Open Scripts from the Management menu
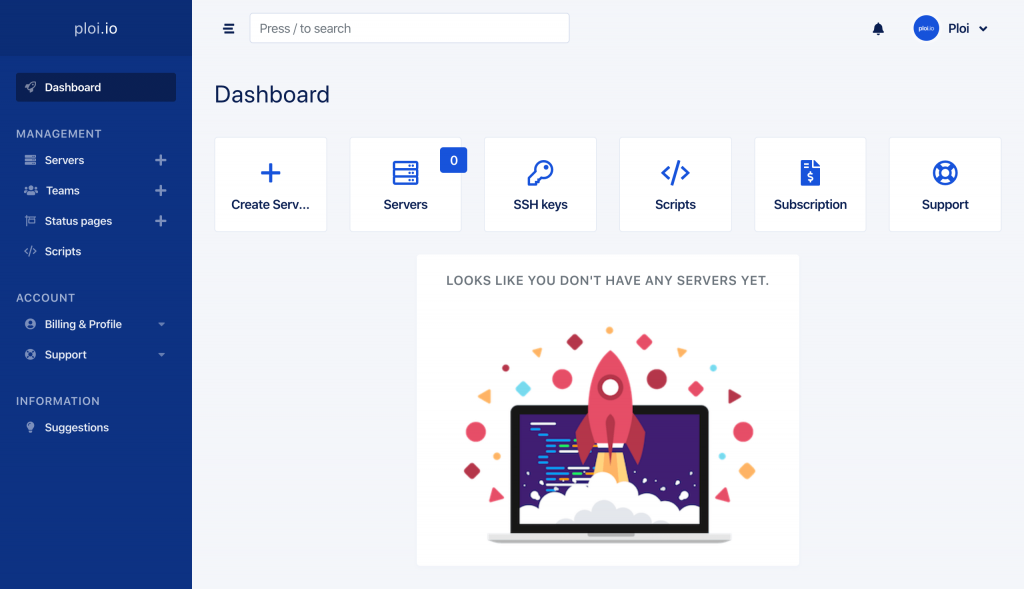The image size is (1024, 589). click(64, 251)
